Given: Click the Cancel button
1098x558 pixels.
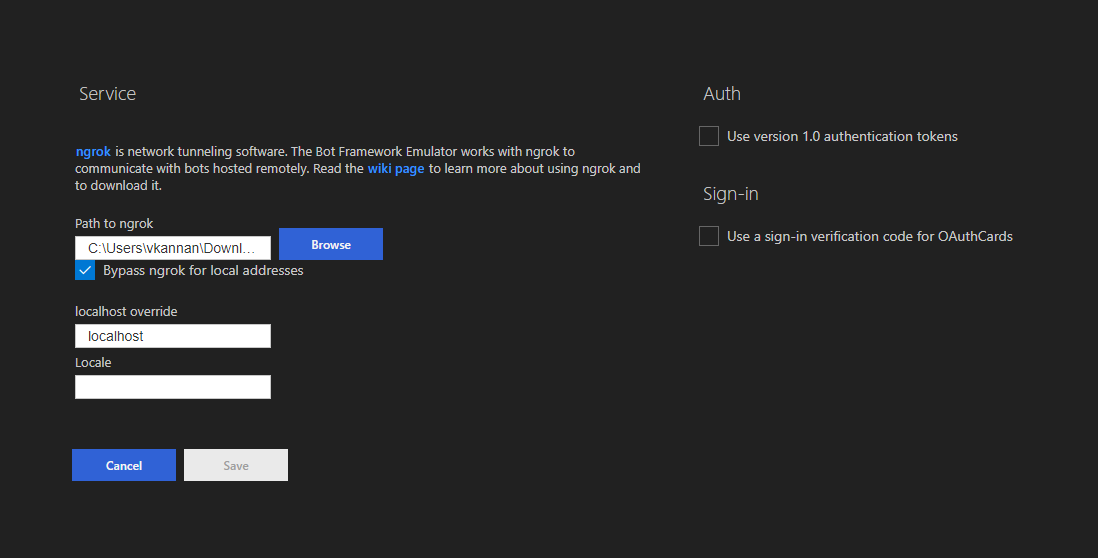Looking at the screenshot, I should pyautogui.click(x=124, y=465).
